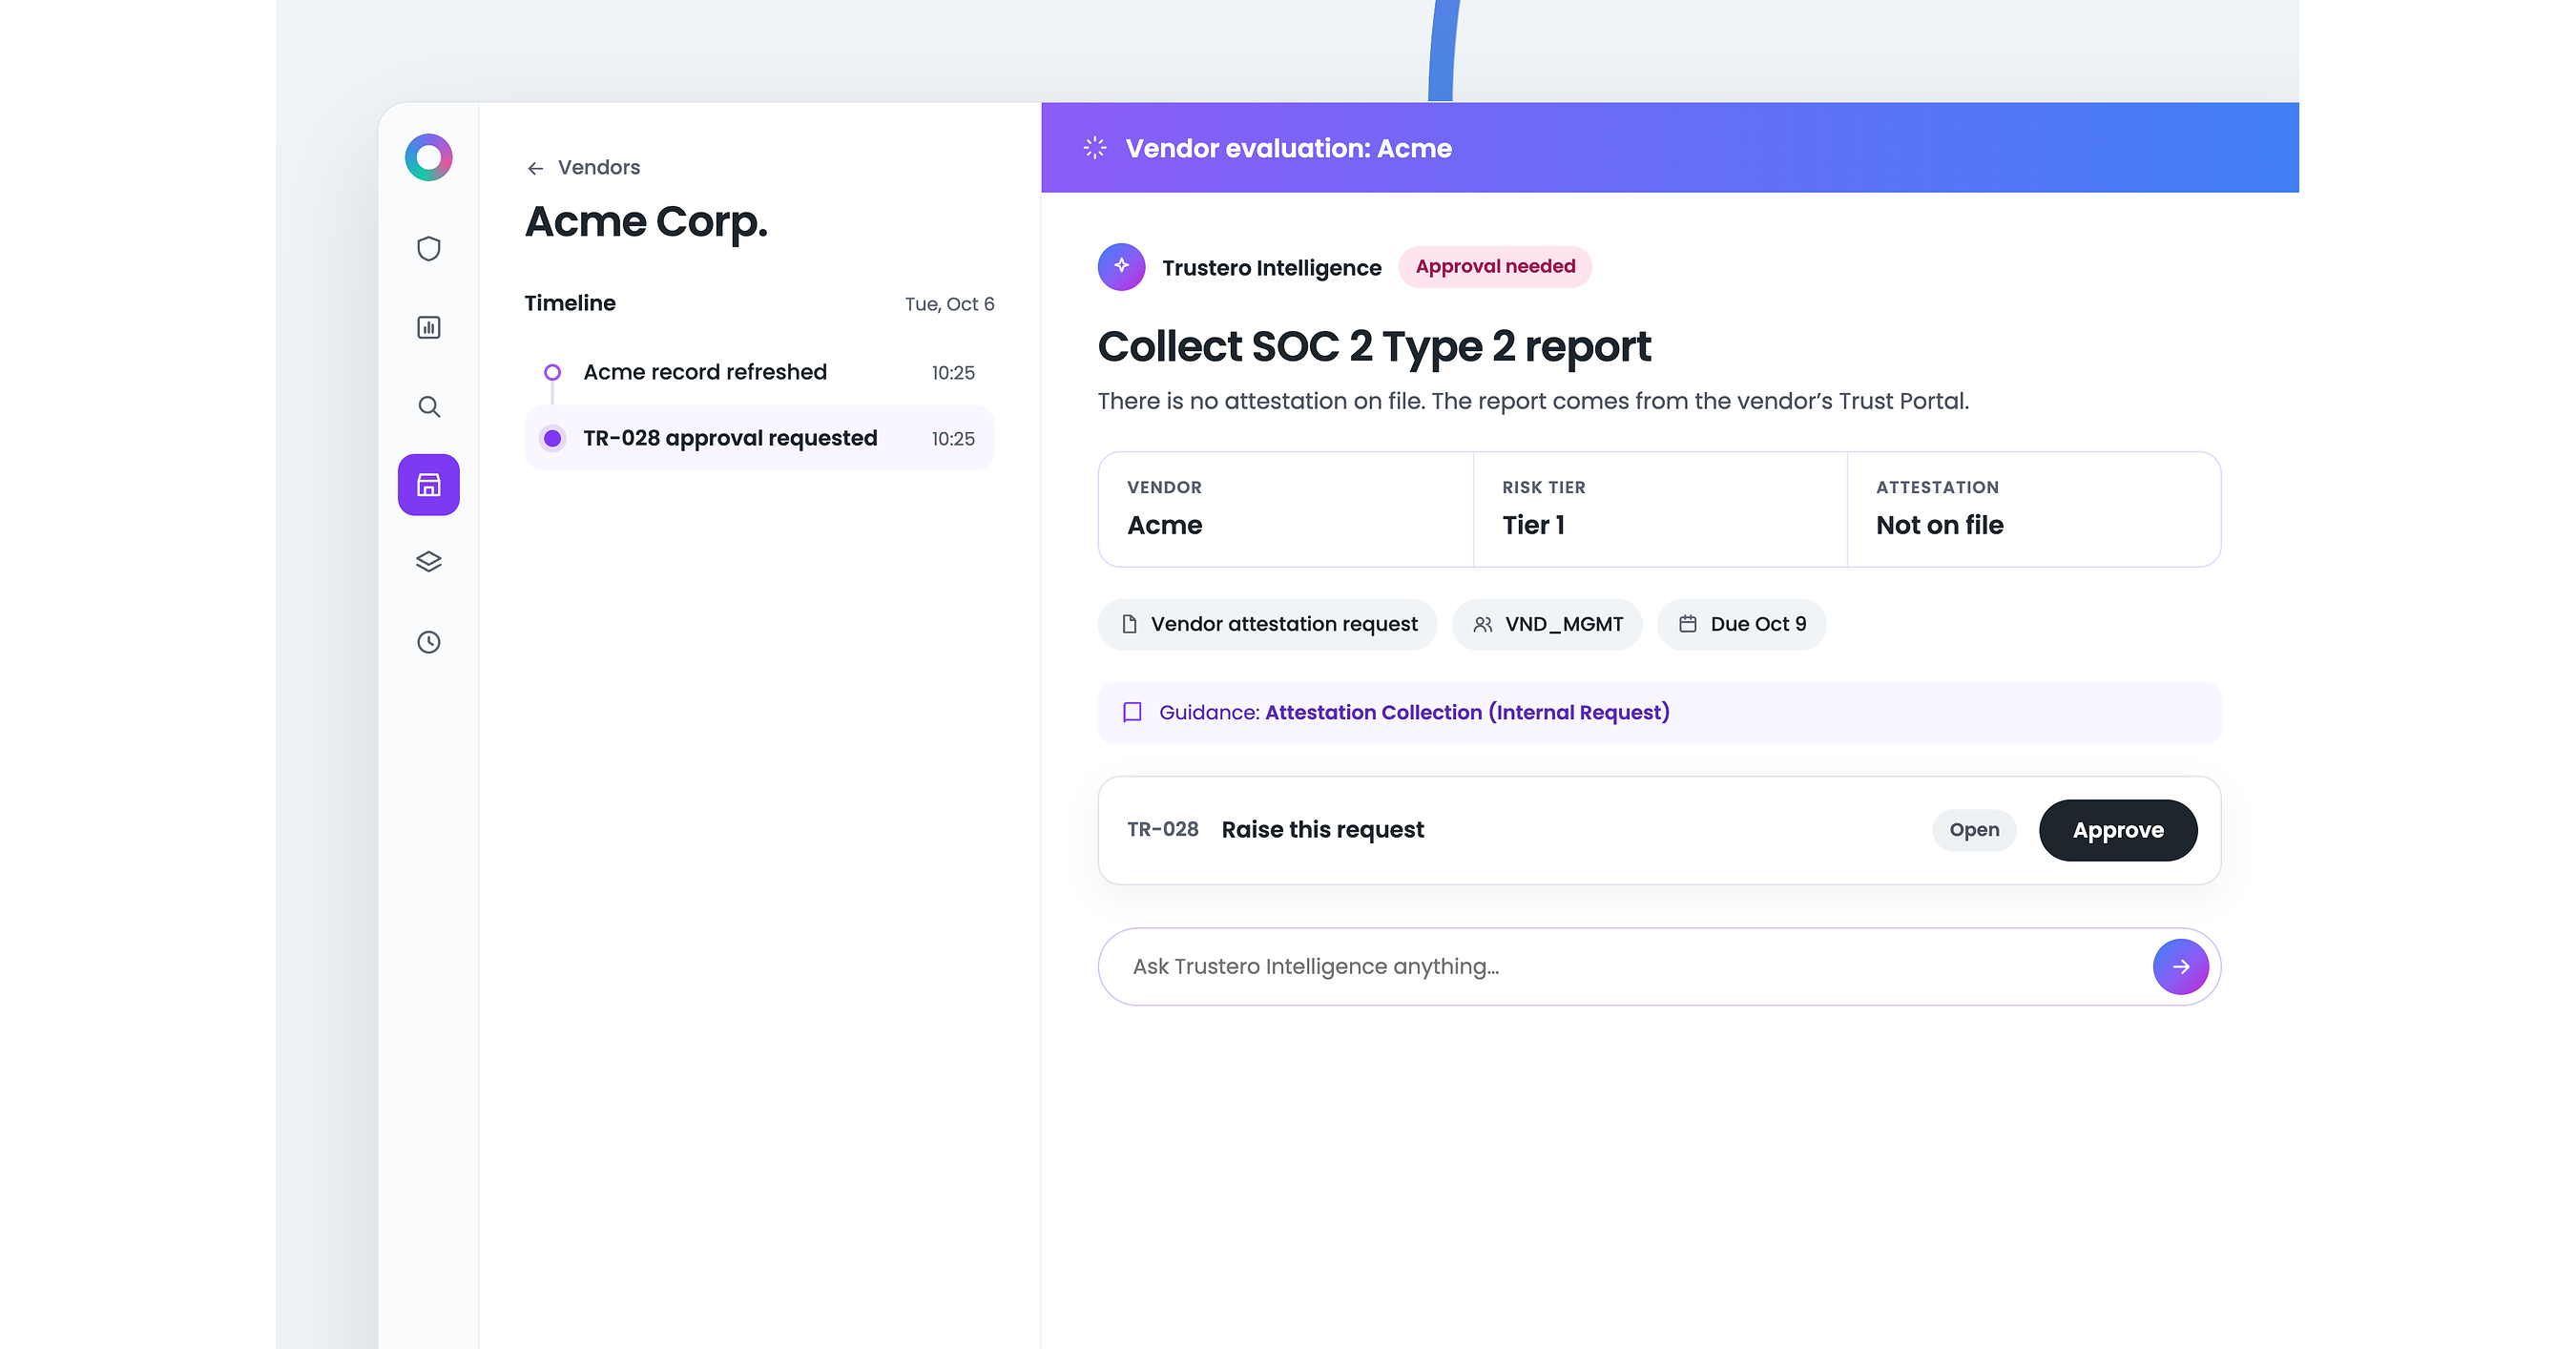Click the sparkle icon in Vendor evaluation header
The image size is (2576, 1349).
pyautogui.click(x=1094, y=148)
